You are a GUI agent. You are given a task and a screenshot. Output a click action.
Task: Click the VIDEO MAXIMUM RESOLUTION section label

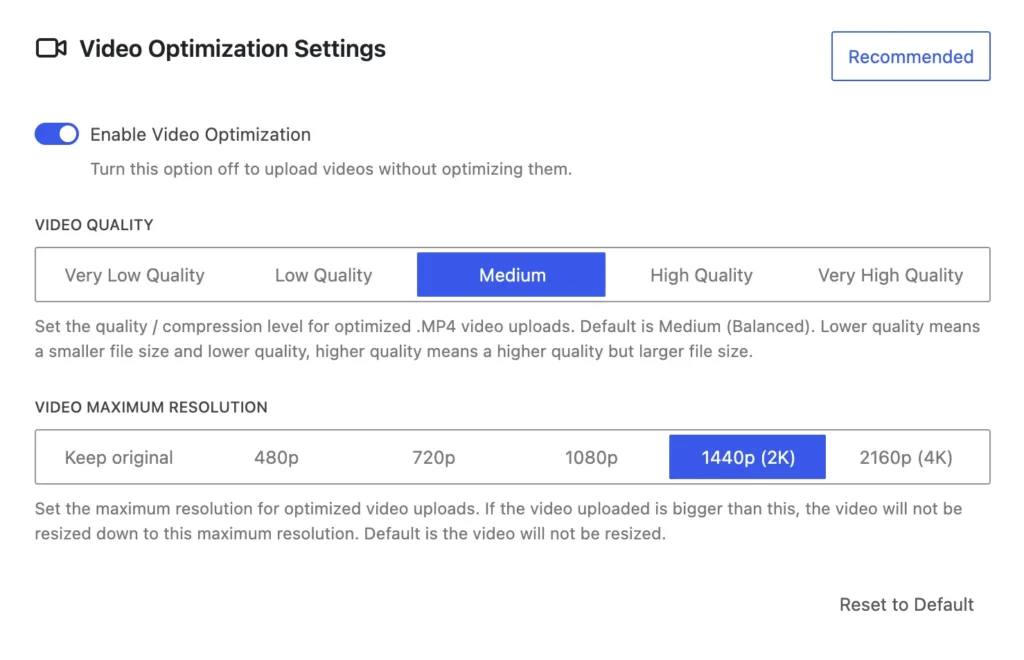[x=151, y=407]
